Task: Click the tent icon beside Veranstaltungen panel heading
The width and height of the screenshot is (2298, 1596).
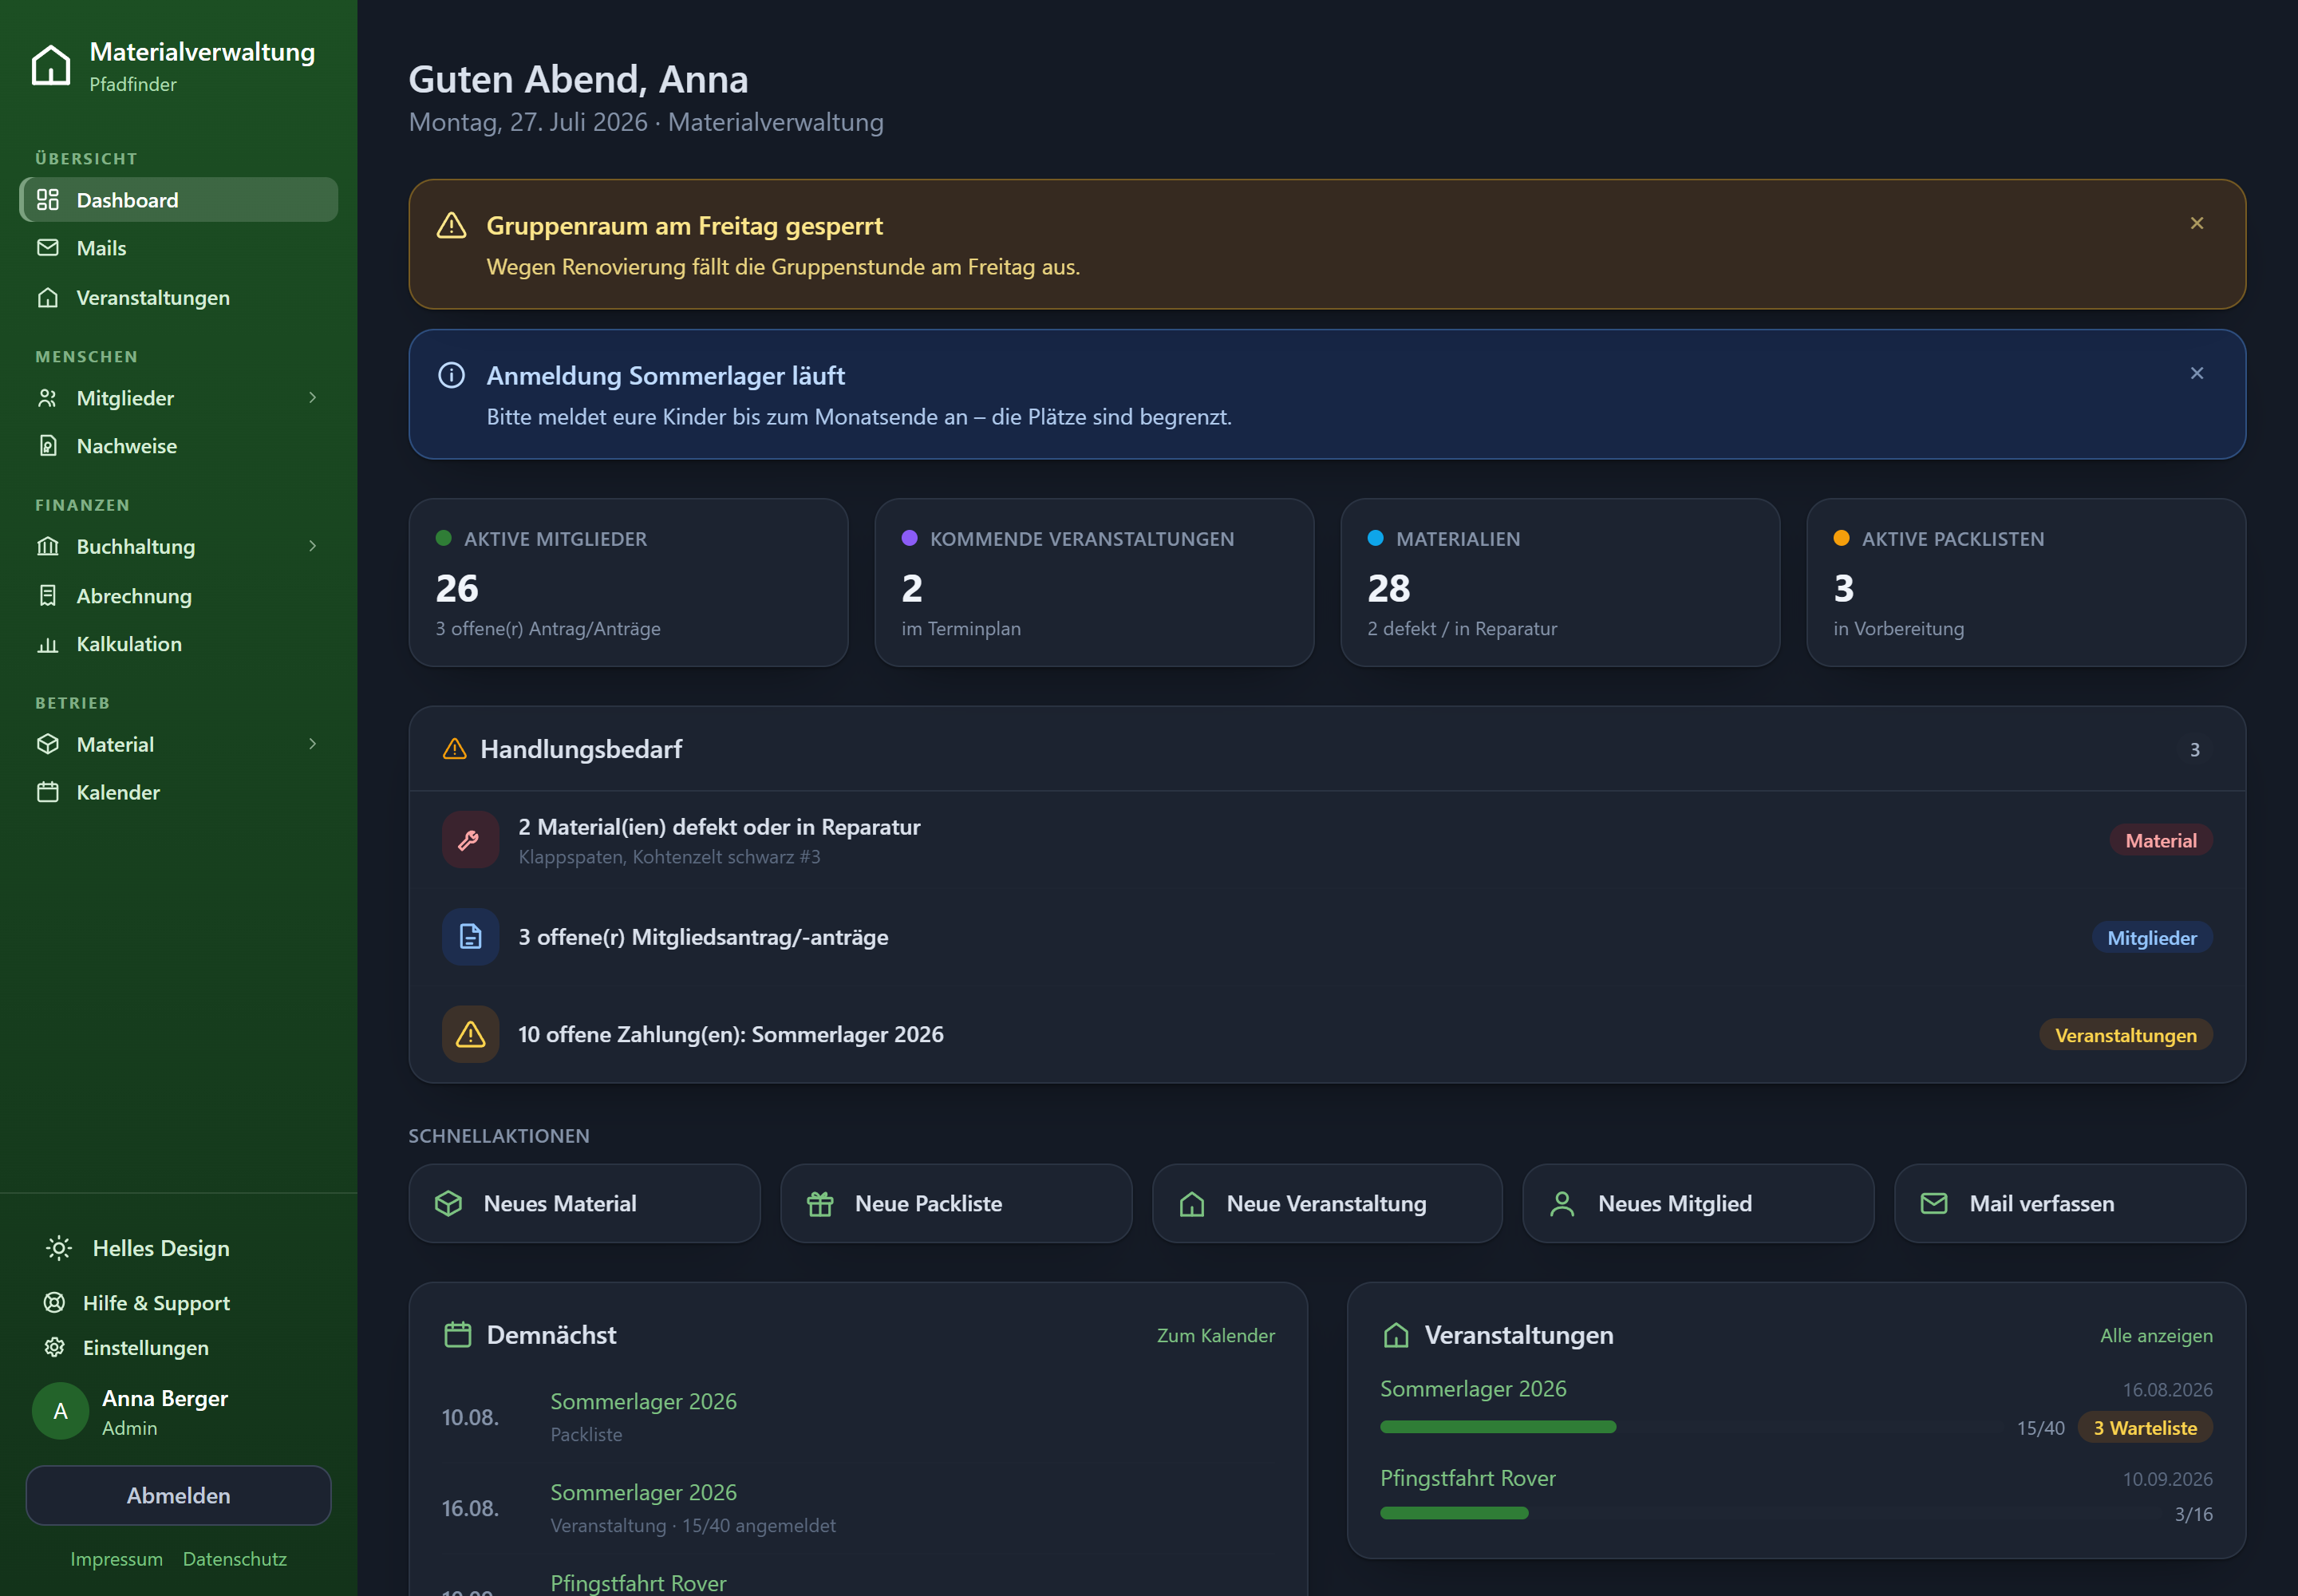Action: pyautogui.click(x=1396, y=1336)
